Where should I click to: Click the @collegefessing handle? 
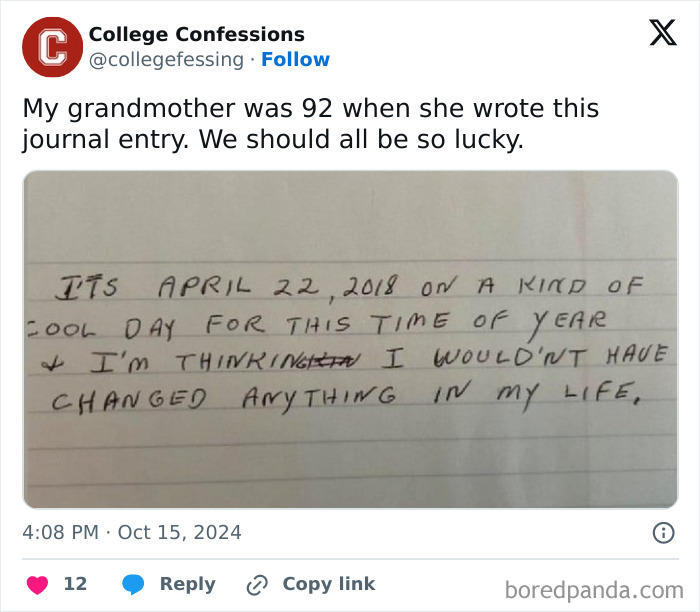tap(166, 60)
